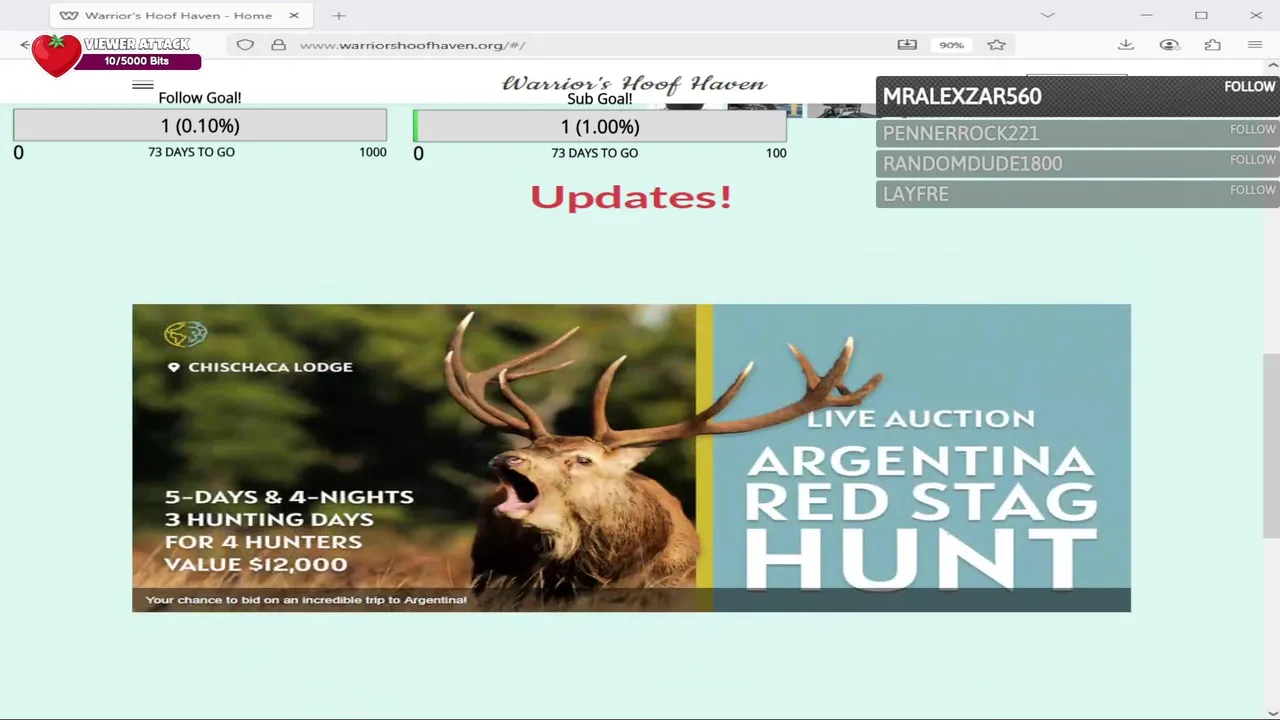Image resolution: width=1280 pixels, height=720 pixels.
Task: Click the Warrior's Hoof Haven site logo
Action: coord(634,84)
